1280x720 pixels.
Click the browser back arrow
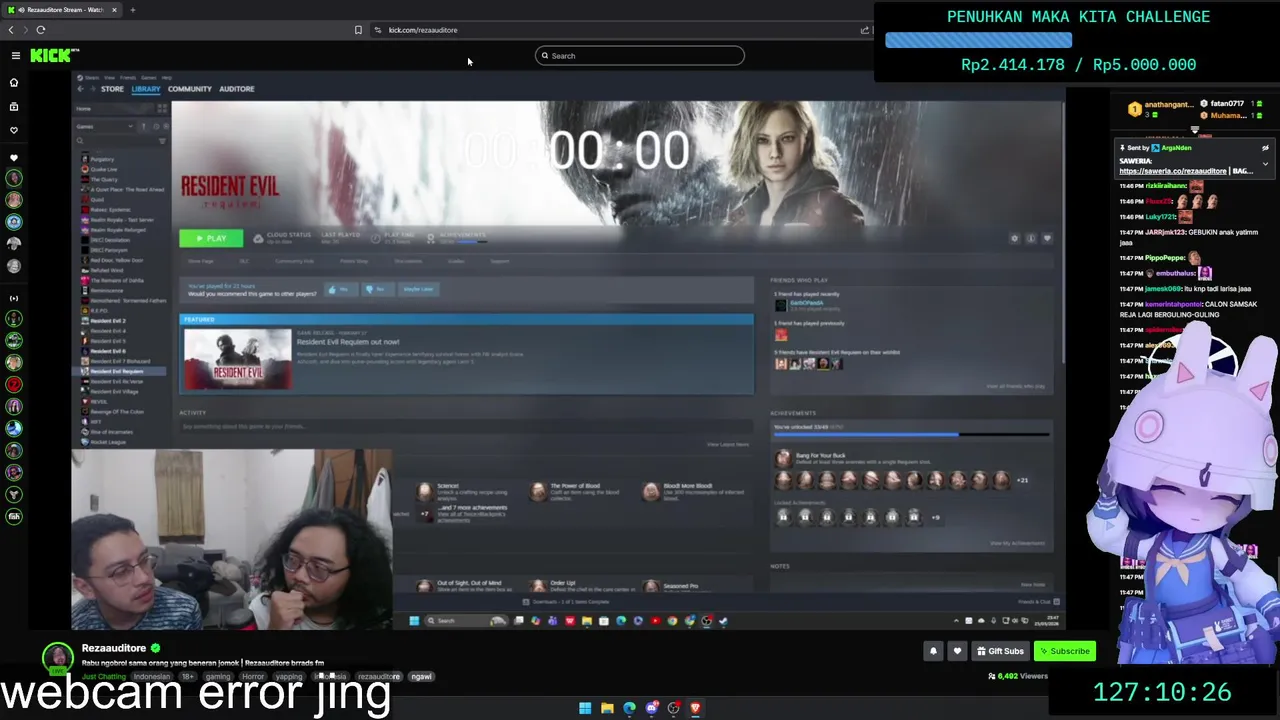coord(11,30)
